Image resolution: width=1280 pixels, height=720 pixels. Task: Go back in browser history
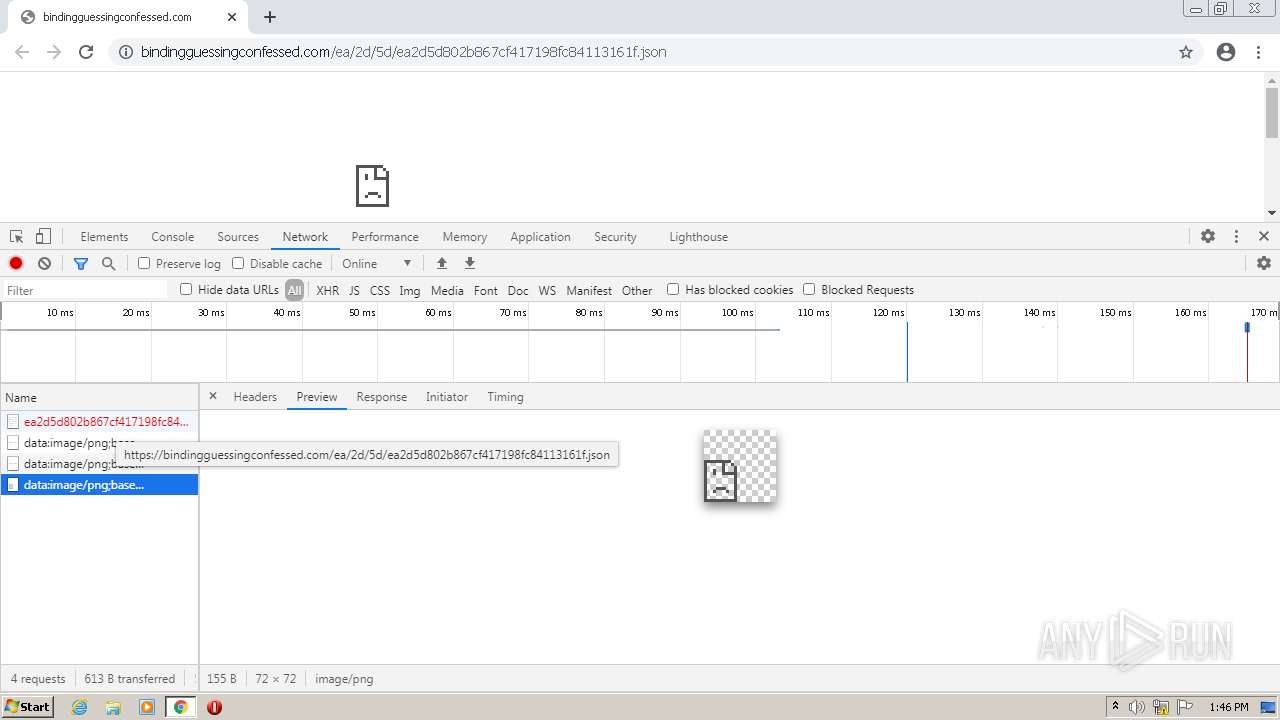[x=22, y=52]
